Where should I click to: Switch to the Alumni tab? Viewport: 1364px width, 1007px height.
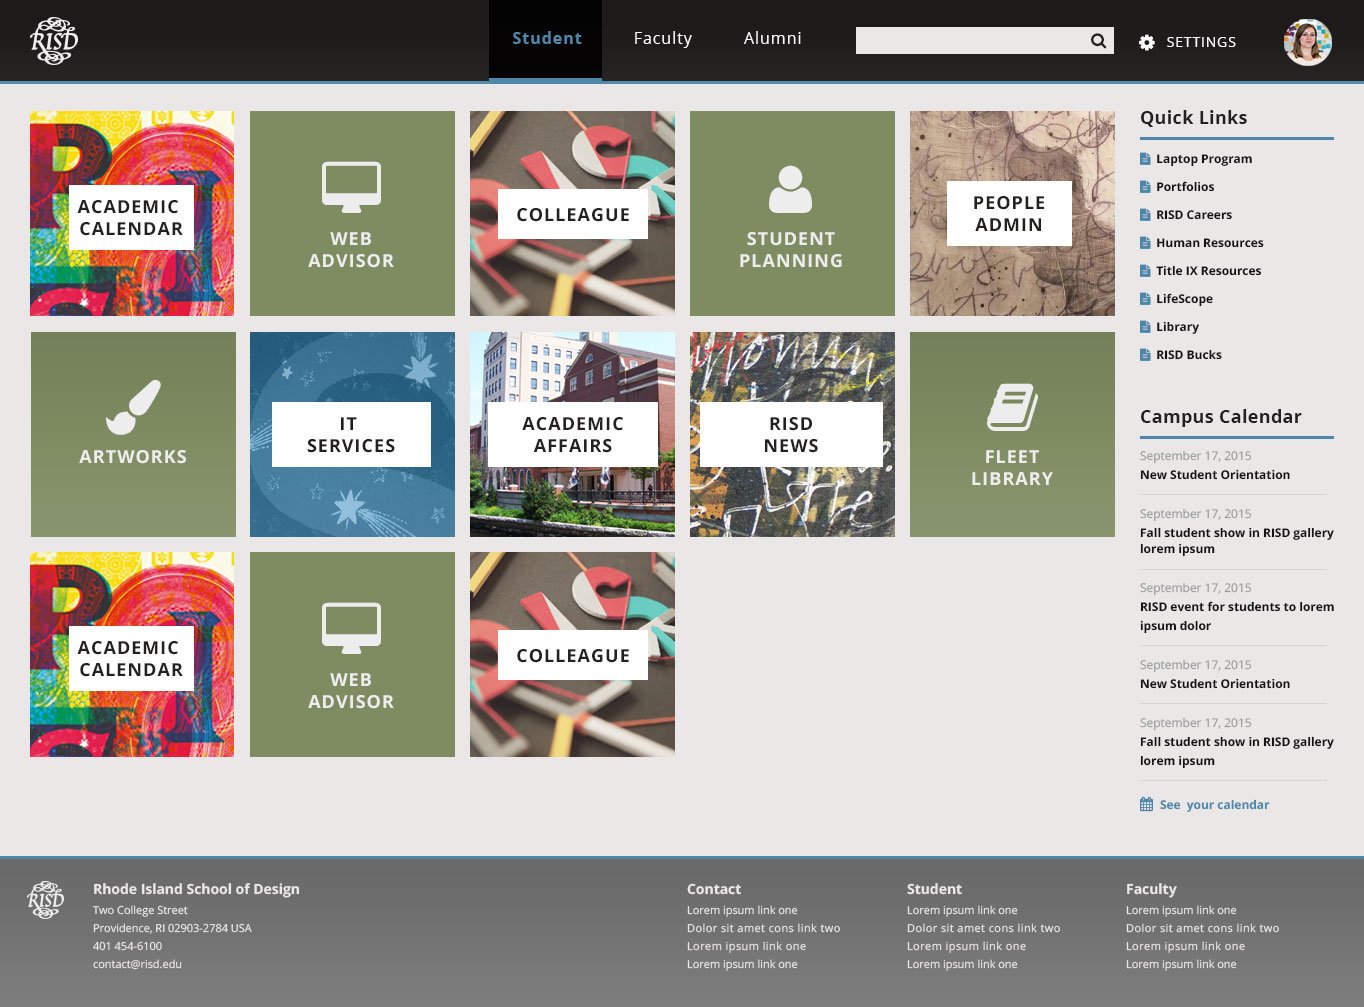[772, 39]
